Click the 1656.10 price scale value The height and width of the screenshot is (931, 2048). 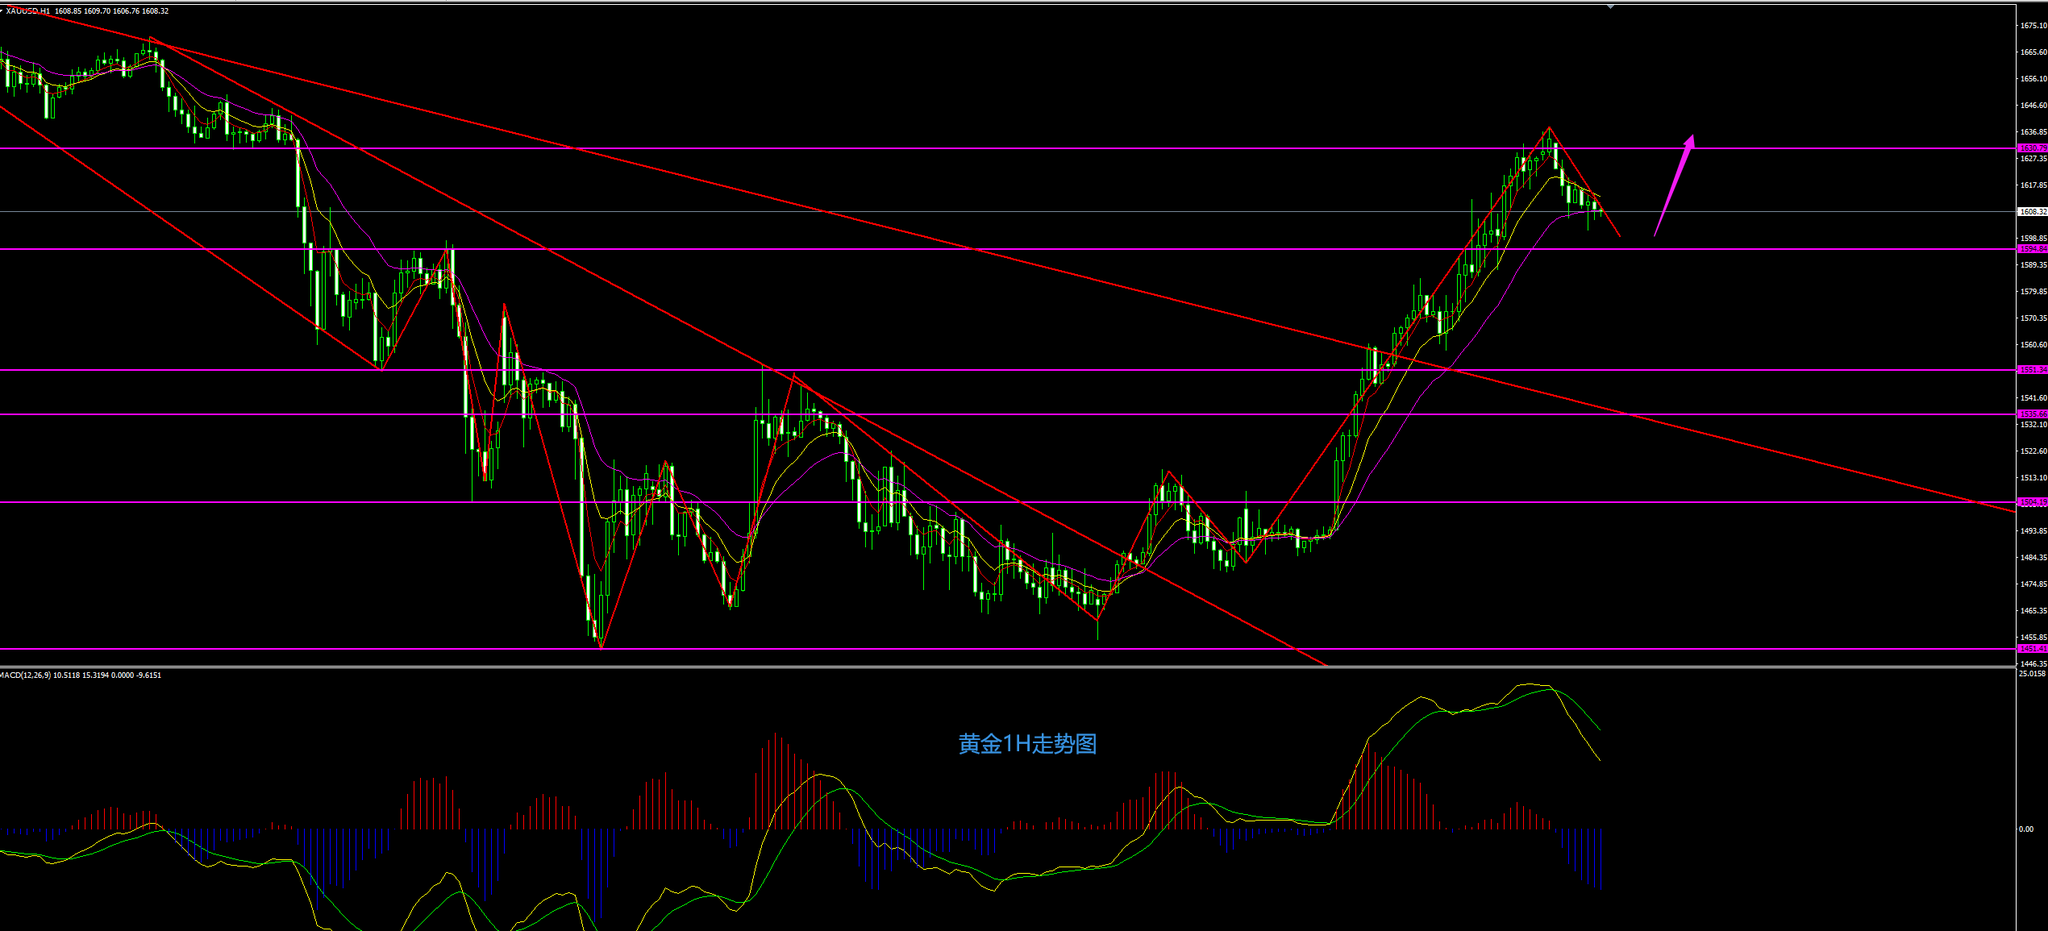[x=2033, y=79]
